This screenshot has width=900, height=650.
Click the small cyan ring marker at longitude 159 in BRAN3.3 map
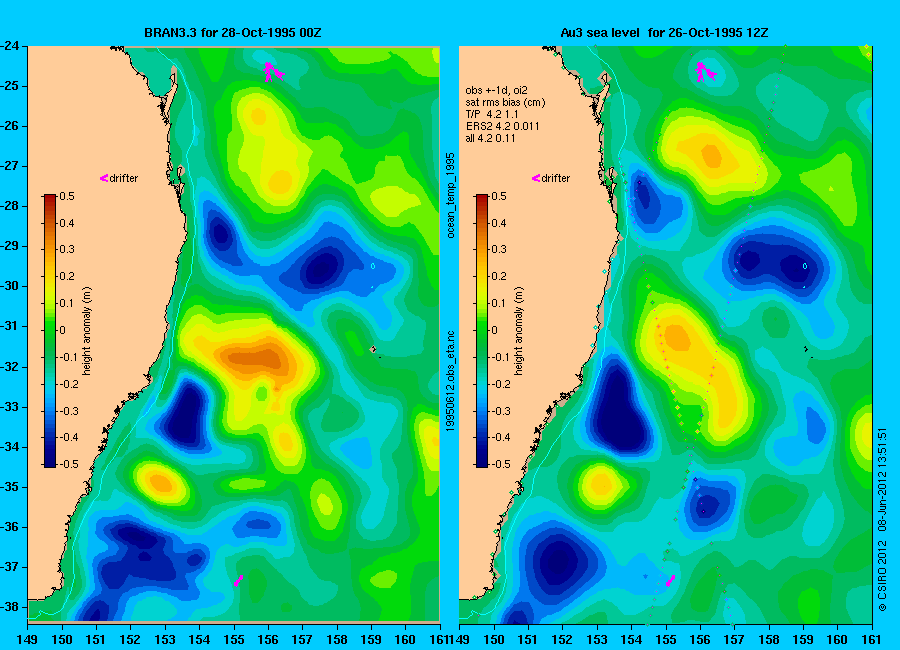(x=373, y=266)
